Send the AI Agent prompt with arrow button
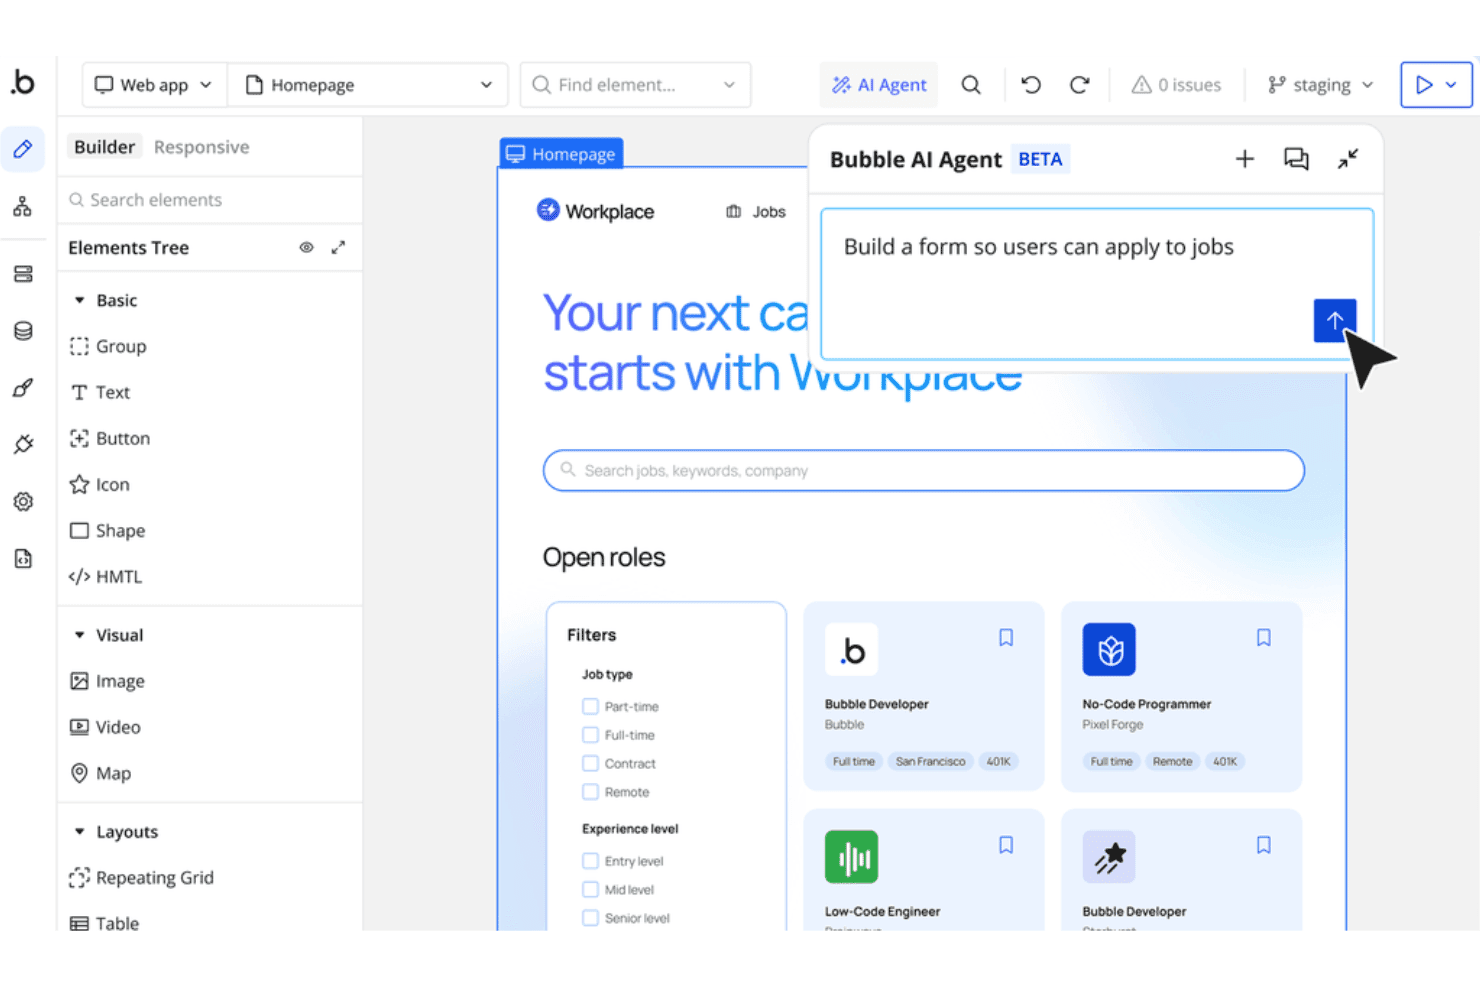This screenshot has width=1480, height=987. [x=1335, y=320]
